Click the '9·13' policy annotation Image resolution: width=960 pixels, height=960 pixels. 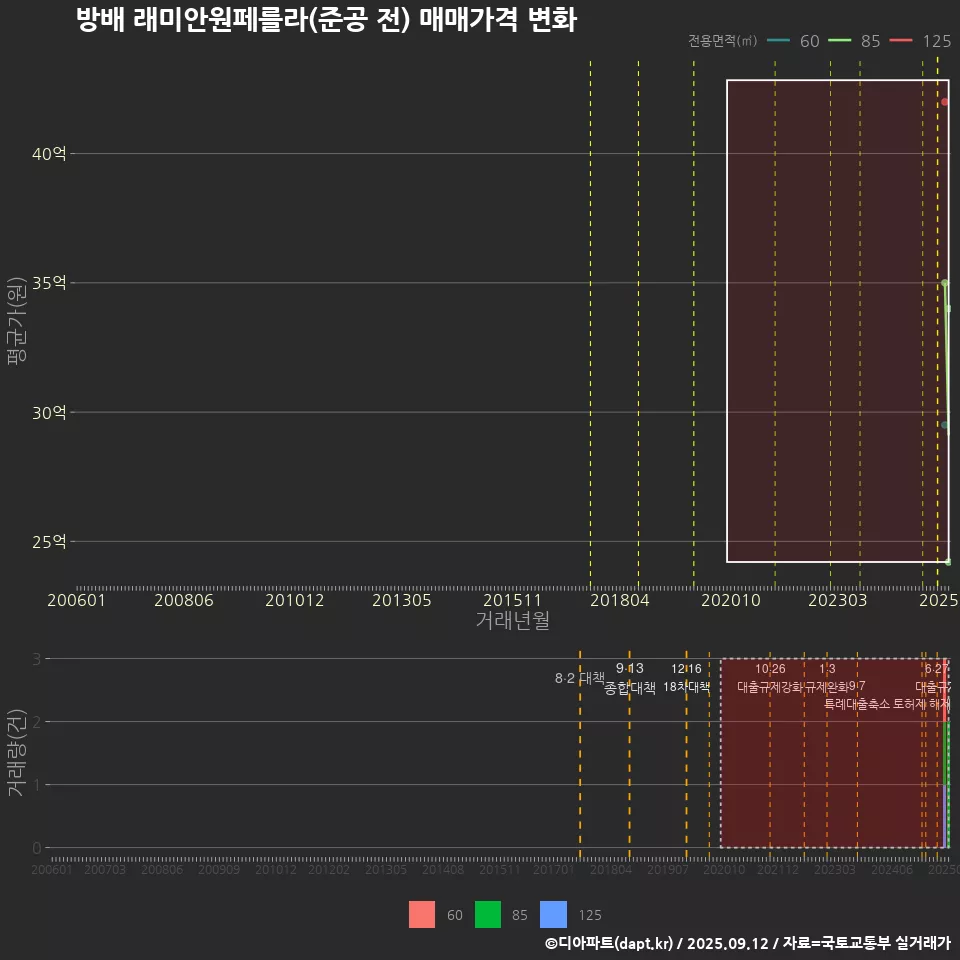tap(629, 669)
